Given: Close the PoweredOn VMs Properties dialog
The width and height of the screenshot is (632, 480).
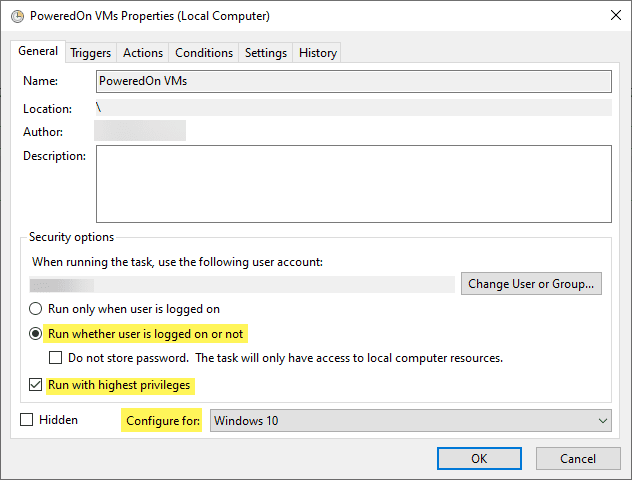Looking at the screenshot, I should tap(609, 16).
